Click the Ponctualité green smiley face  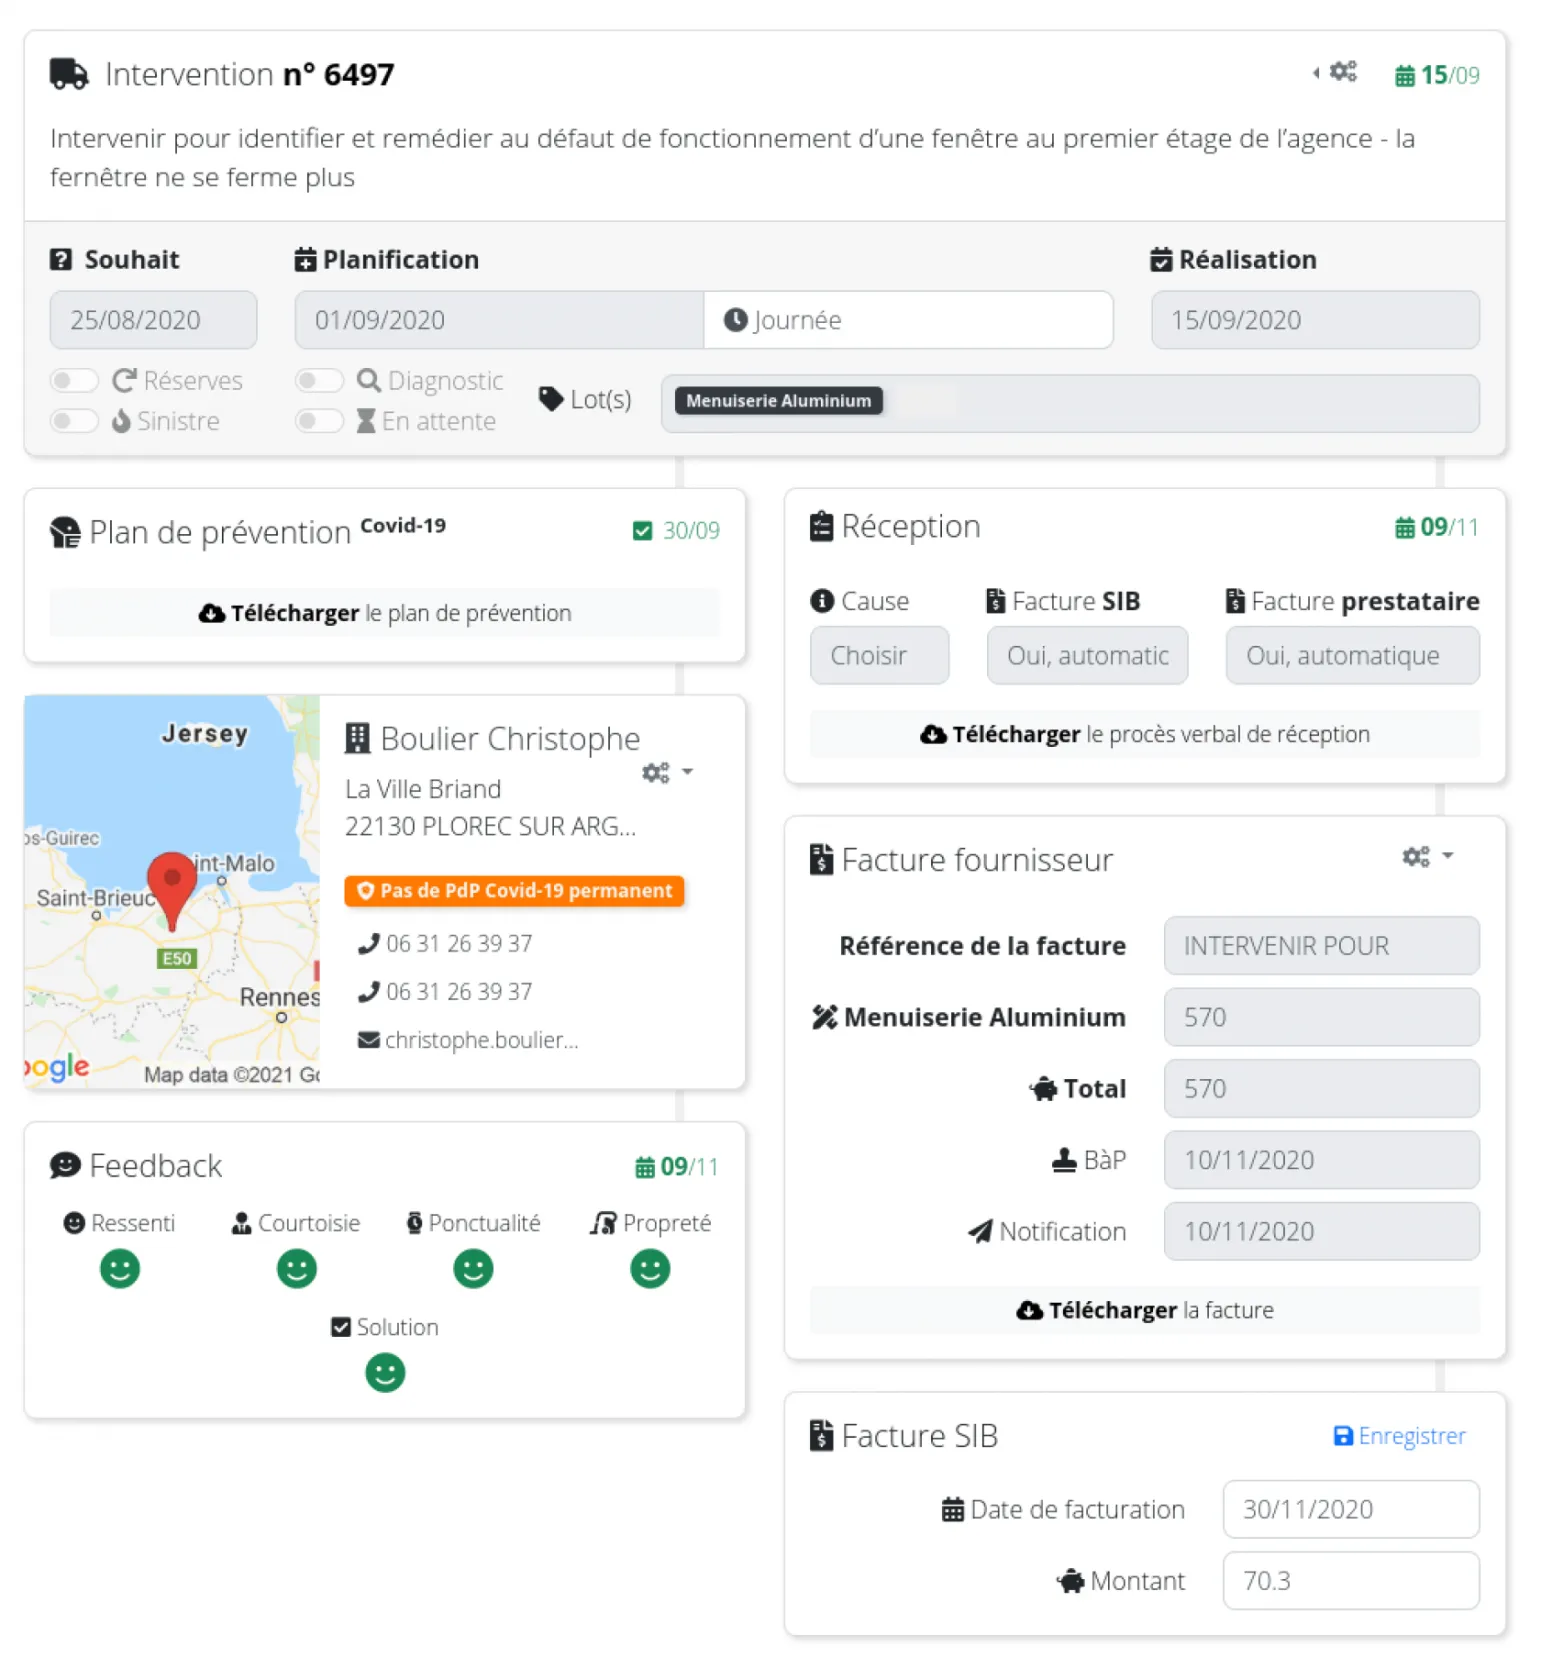point(473,1269)
